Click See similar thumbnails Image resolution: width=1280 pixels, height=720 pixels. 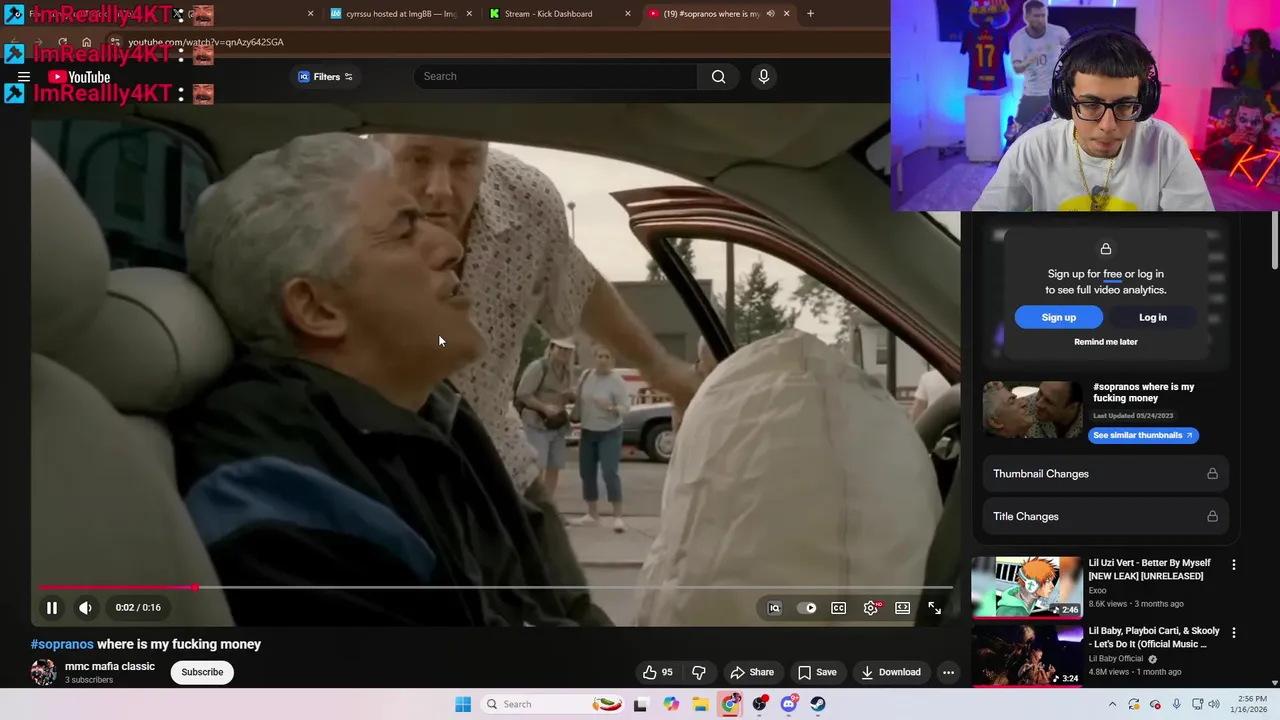click(x=1143, y=435)
